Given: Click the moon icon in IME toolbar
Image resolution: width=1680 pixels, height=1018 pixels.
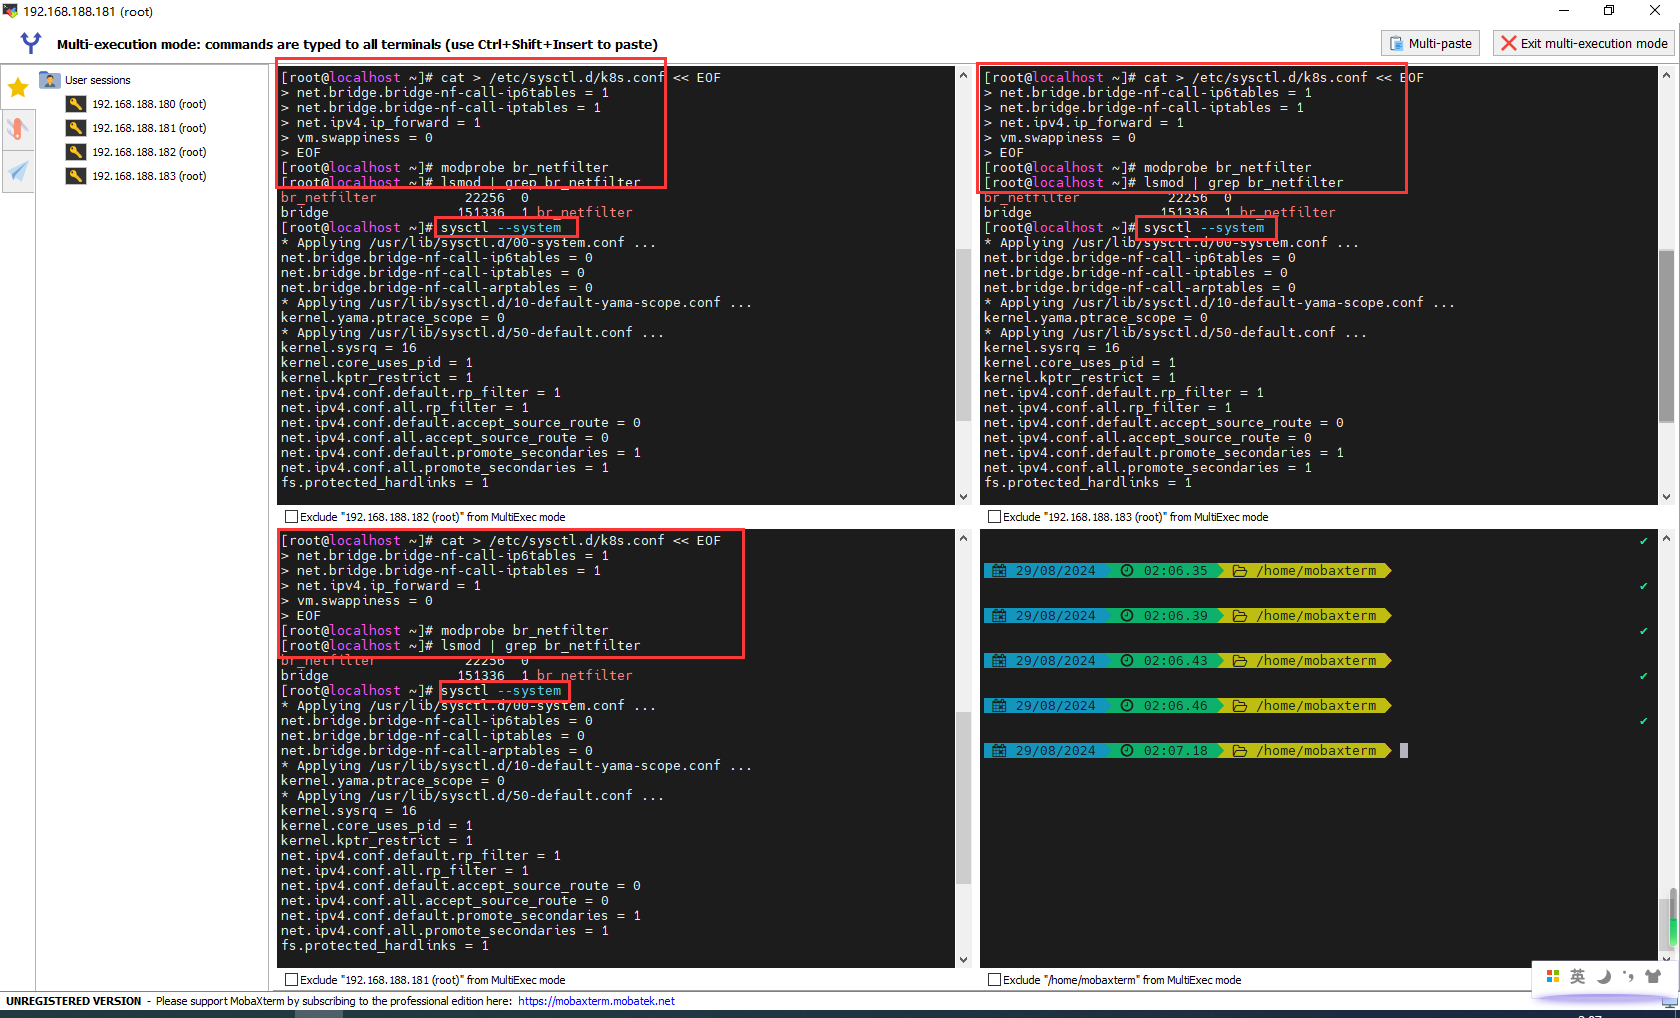Looking at the screenshot, I should click(1604, 976).
